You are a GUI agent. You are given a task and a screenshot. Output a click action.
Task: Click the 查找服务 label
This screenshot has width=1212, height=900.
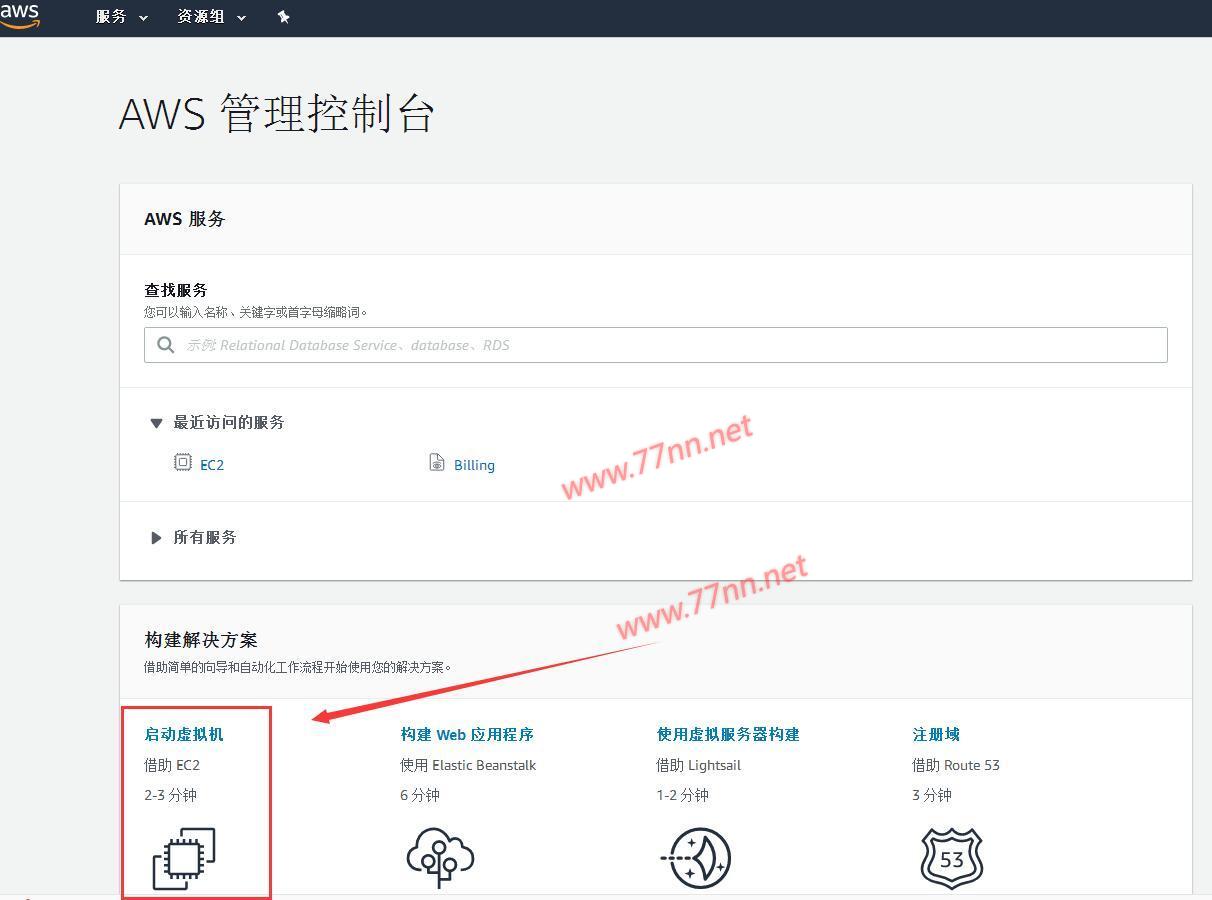pos(176,290)
